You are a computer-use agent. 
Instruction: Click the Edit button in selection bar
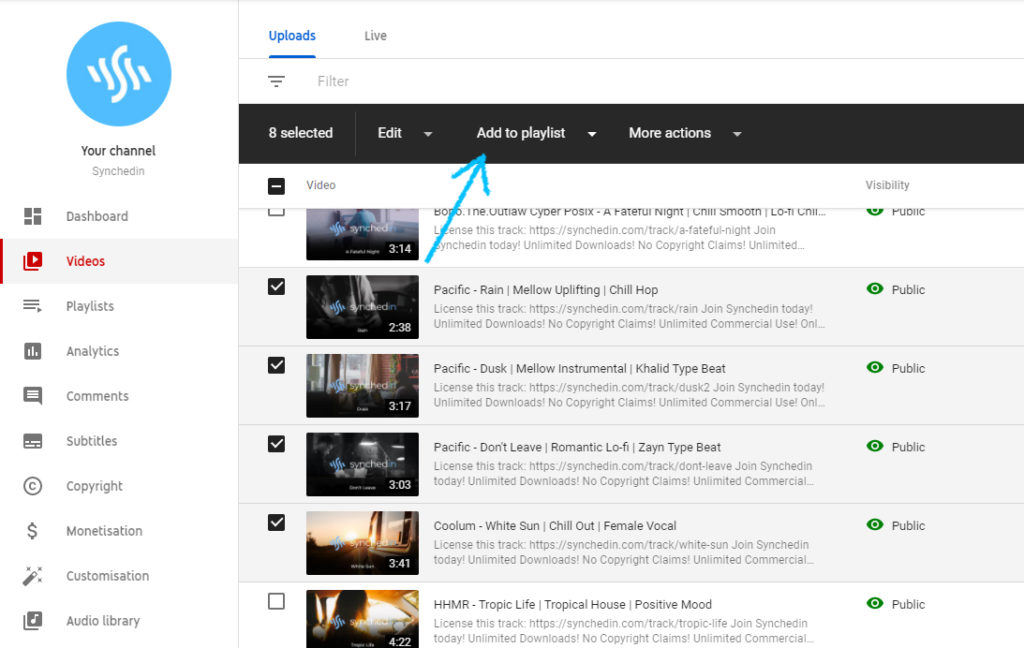pos(390,133)
